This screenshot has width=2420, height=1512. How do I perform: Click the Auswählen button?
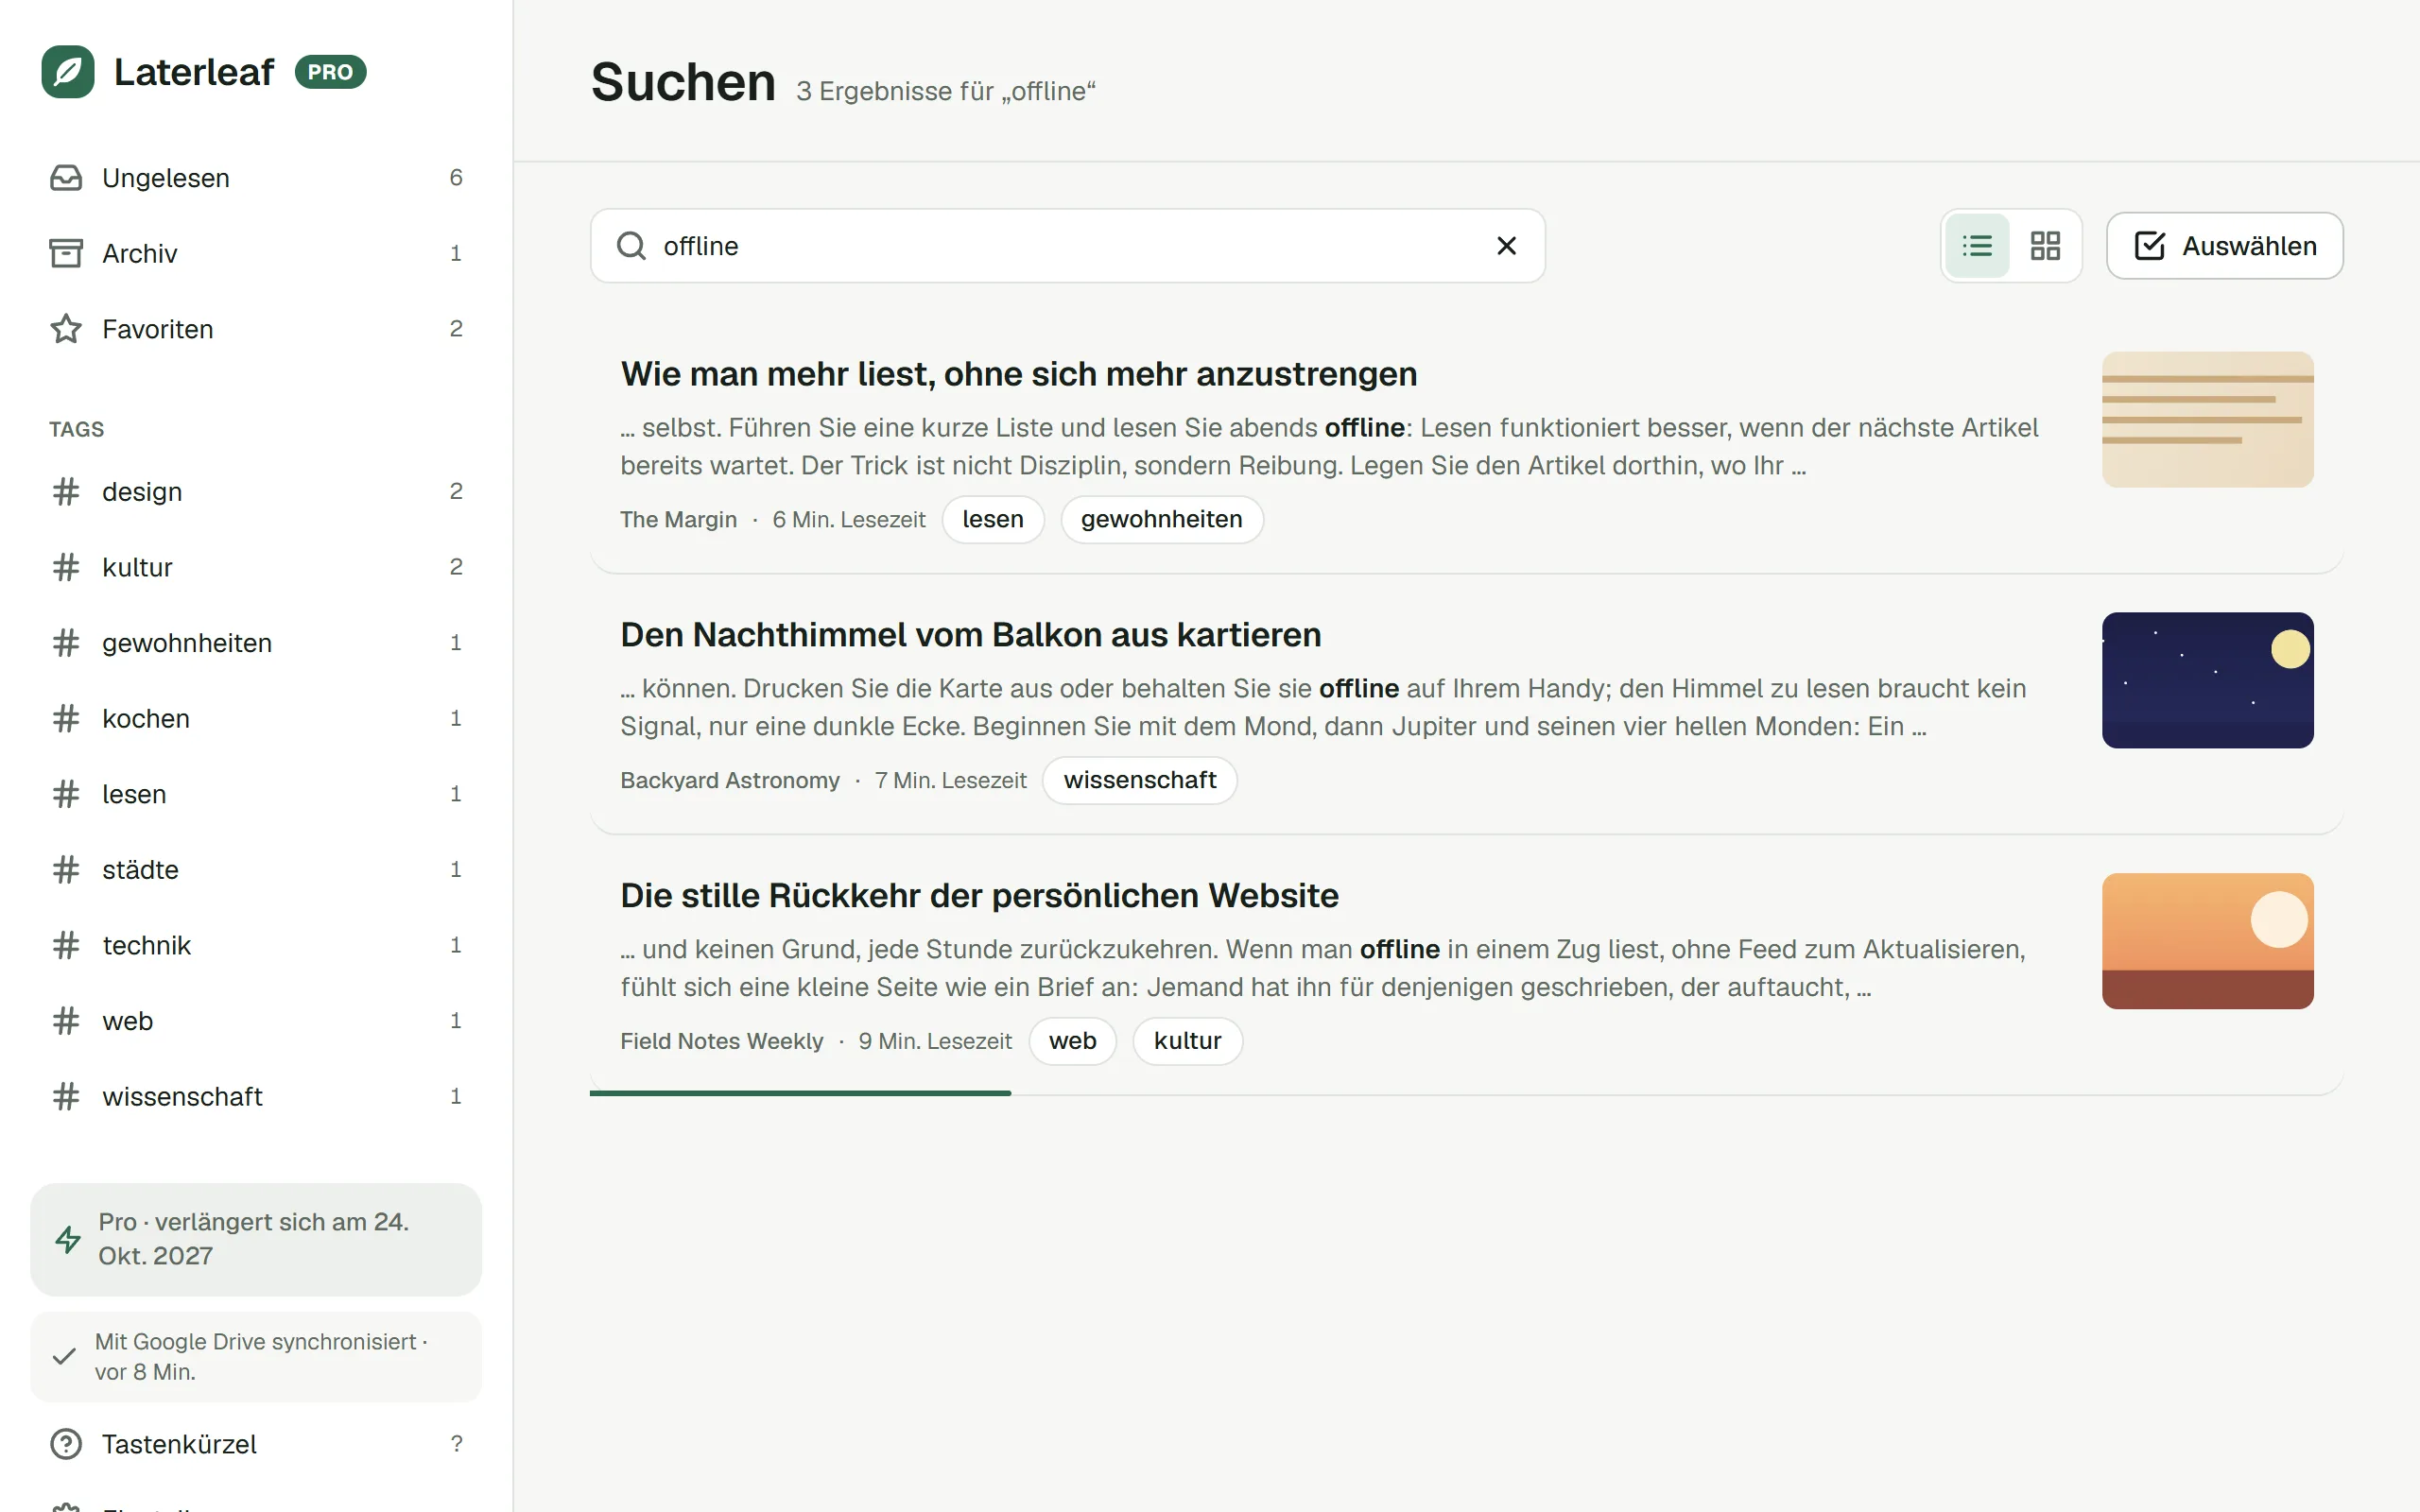pyautogui.click(x=2224, y=246)
